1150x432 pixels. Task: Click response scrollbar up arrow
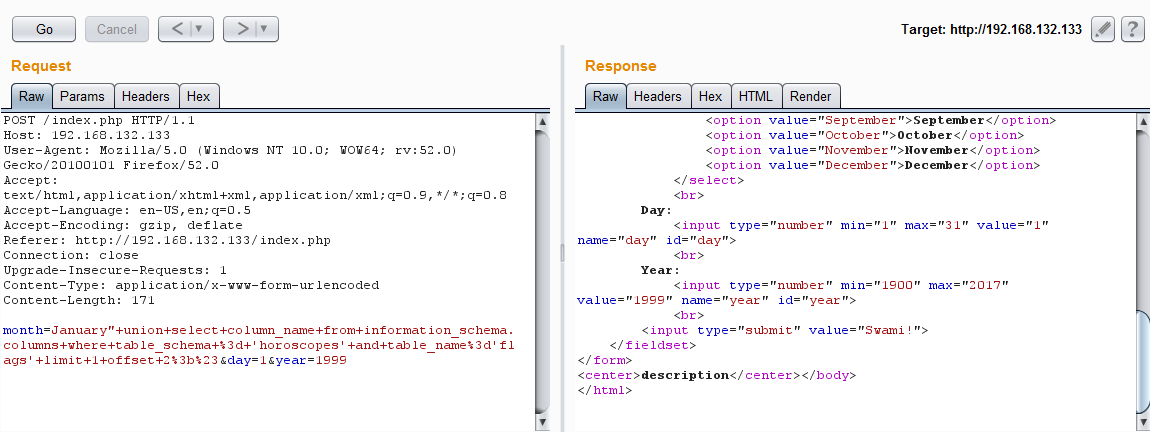tap(1143, 122)
